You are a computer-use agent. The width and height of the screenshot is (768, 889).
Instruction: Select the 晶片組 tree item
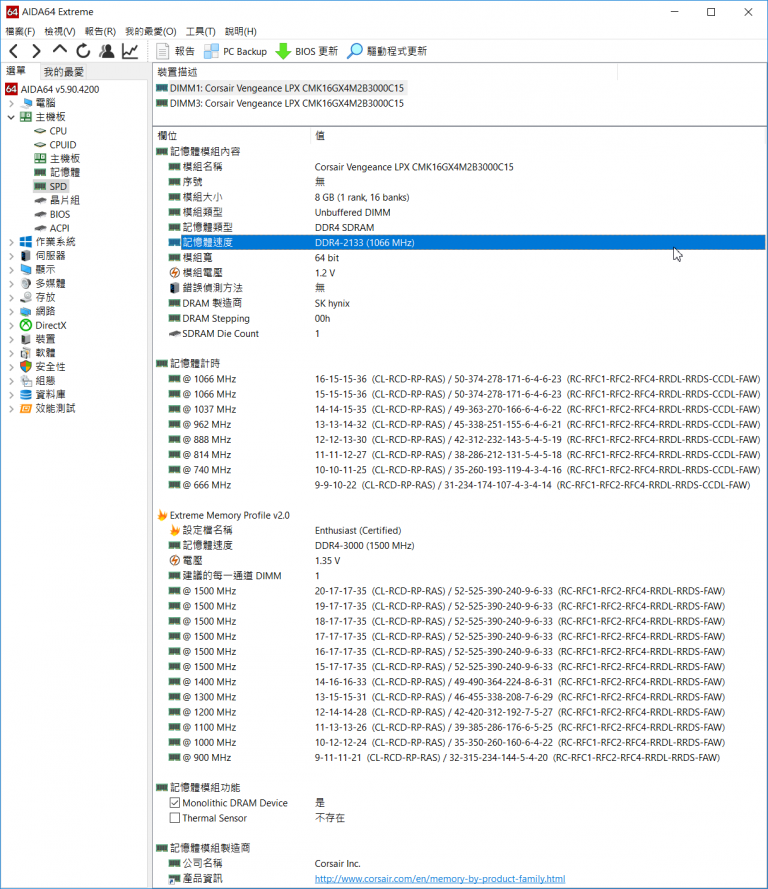tap(65, 200)
